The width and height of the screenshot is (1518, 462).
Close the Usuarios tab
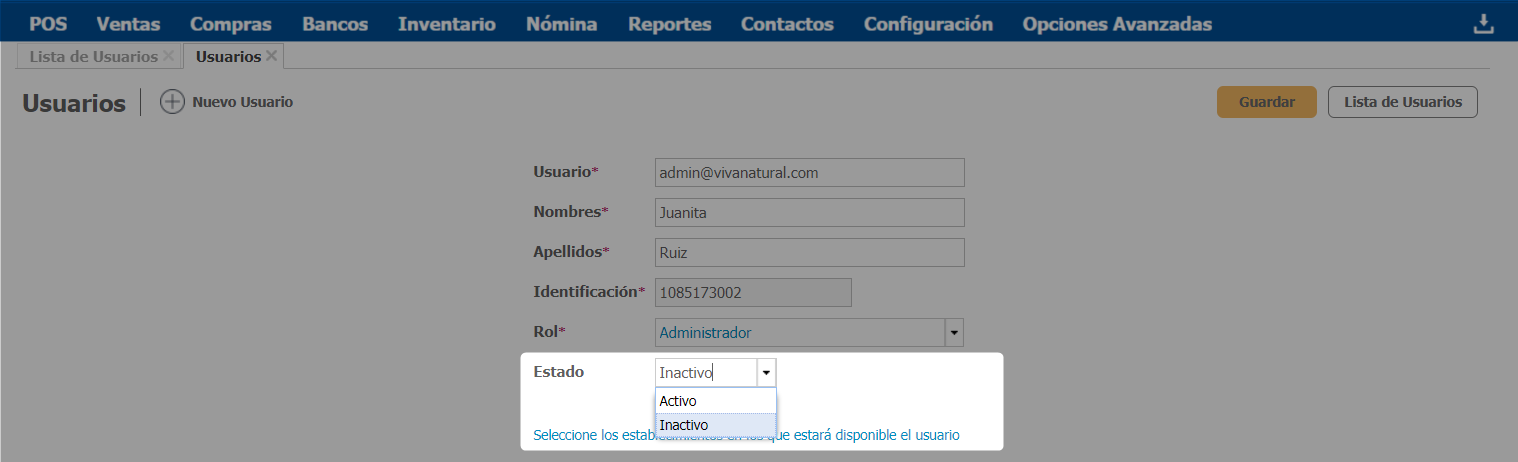pyautogui.click(x=271, y=56)
